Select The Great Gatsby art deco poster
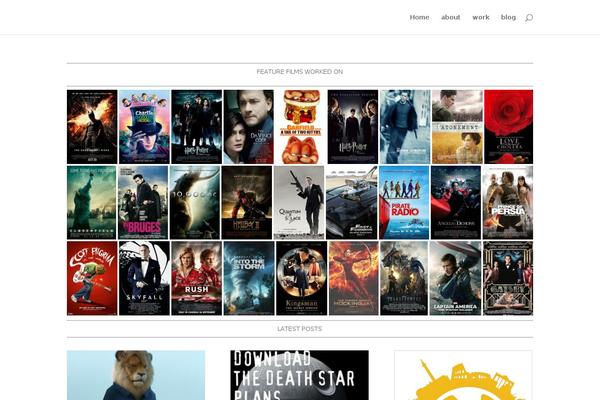This screenshot has height=400, width=600. pos(508,278)
